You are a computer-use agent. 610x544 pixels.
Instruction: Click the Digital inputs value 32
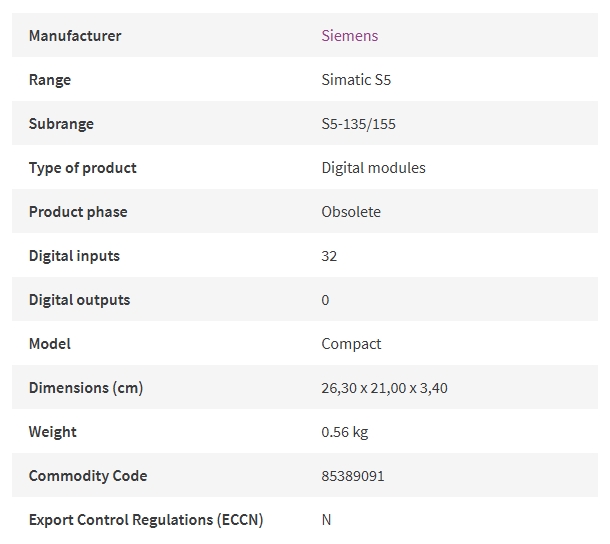click(x=329, y=256)
